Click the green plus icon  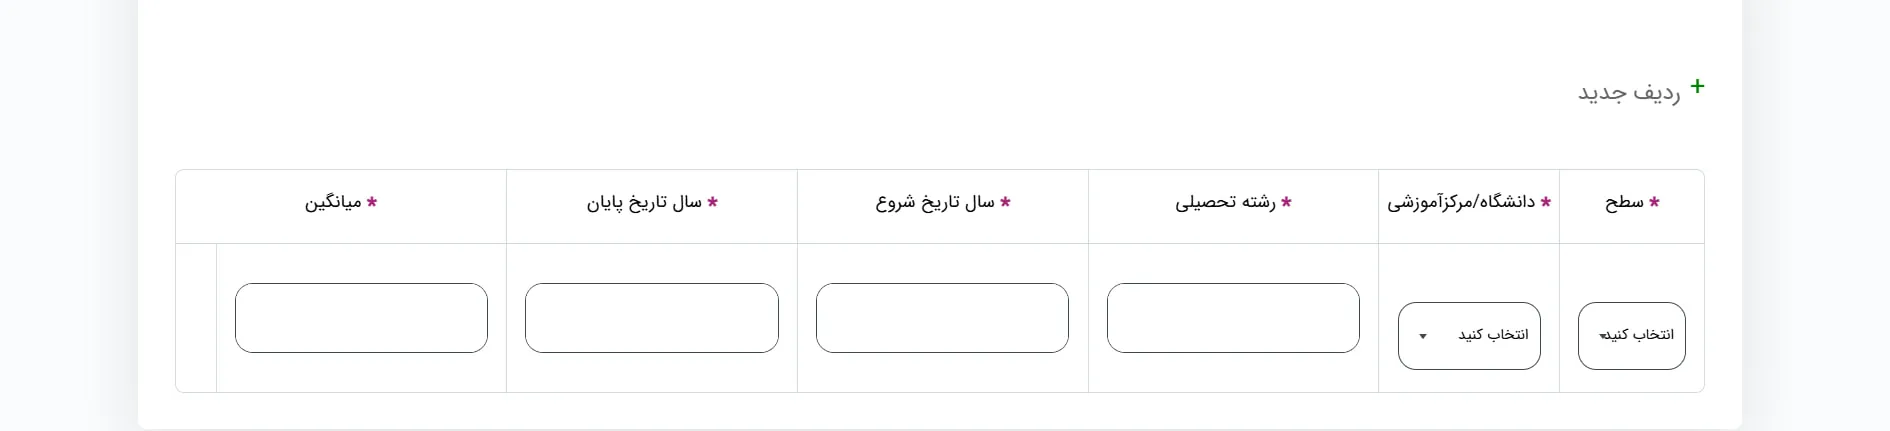pos(1697,87)
